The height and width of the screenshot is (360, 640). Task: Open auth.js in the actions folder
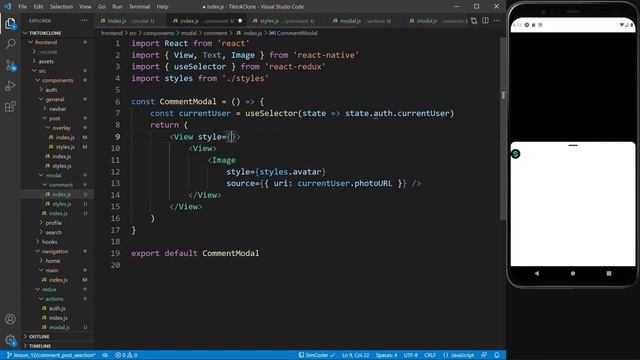pos(57,308)
